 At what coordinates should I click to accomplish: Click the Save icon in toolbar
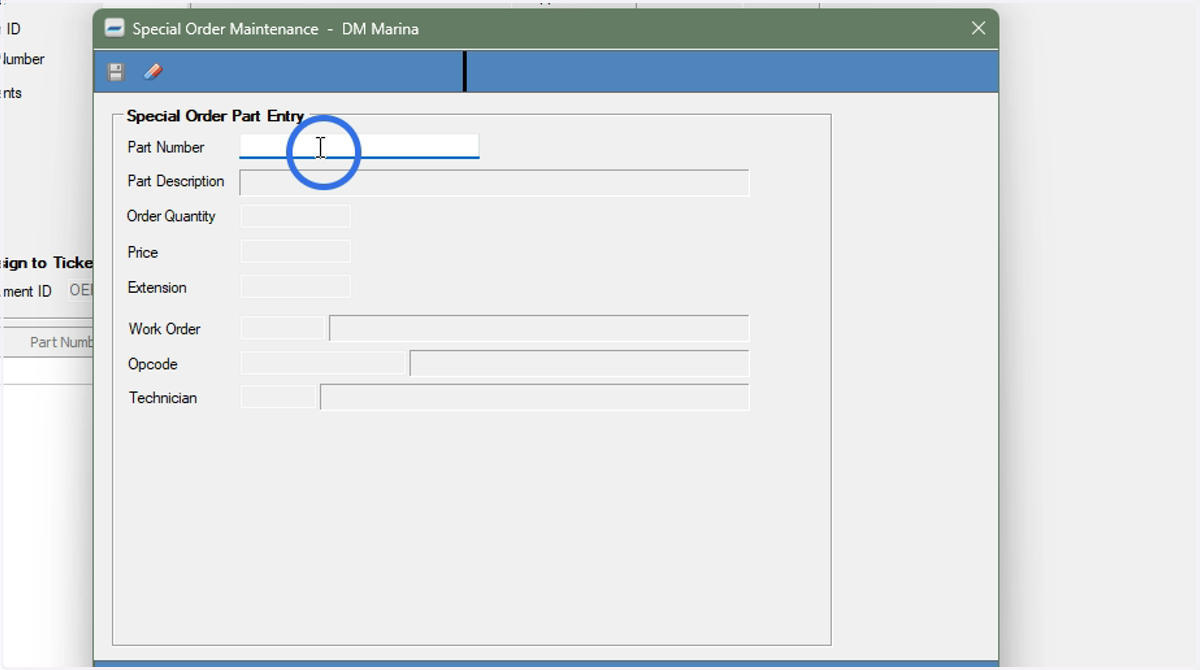116,72
